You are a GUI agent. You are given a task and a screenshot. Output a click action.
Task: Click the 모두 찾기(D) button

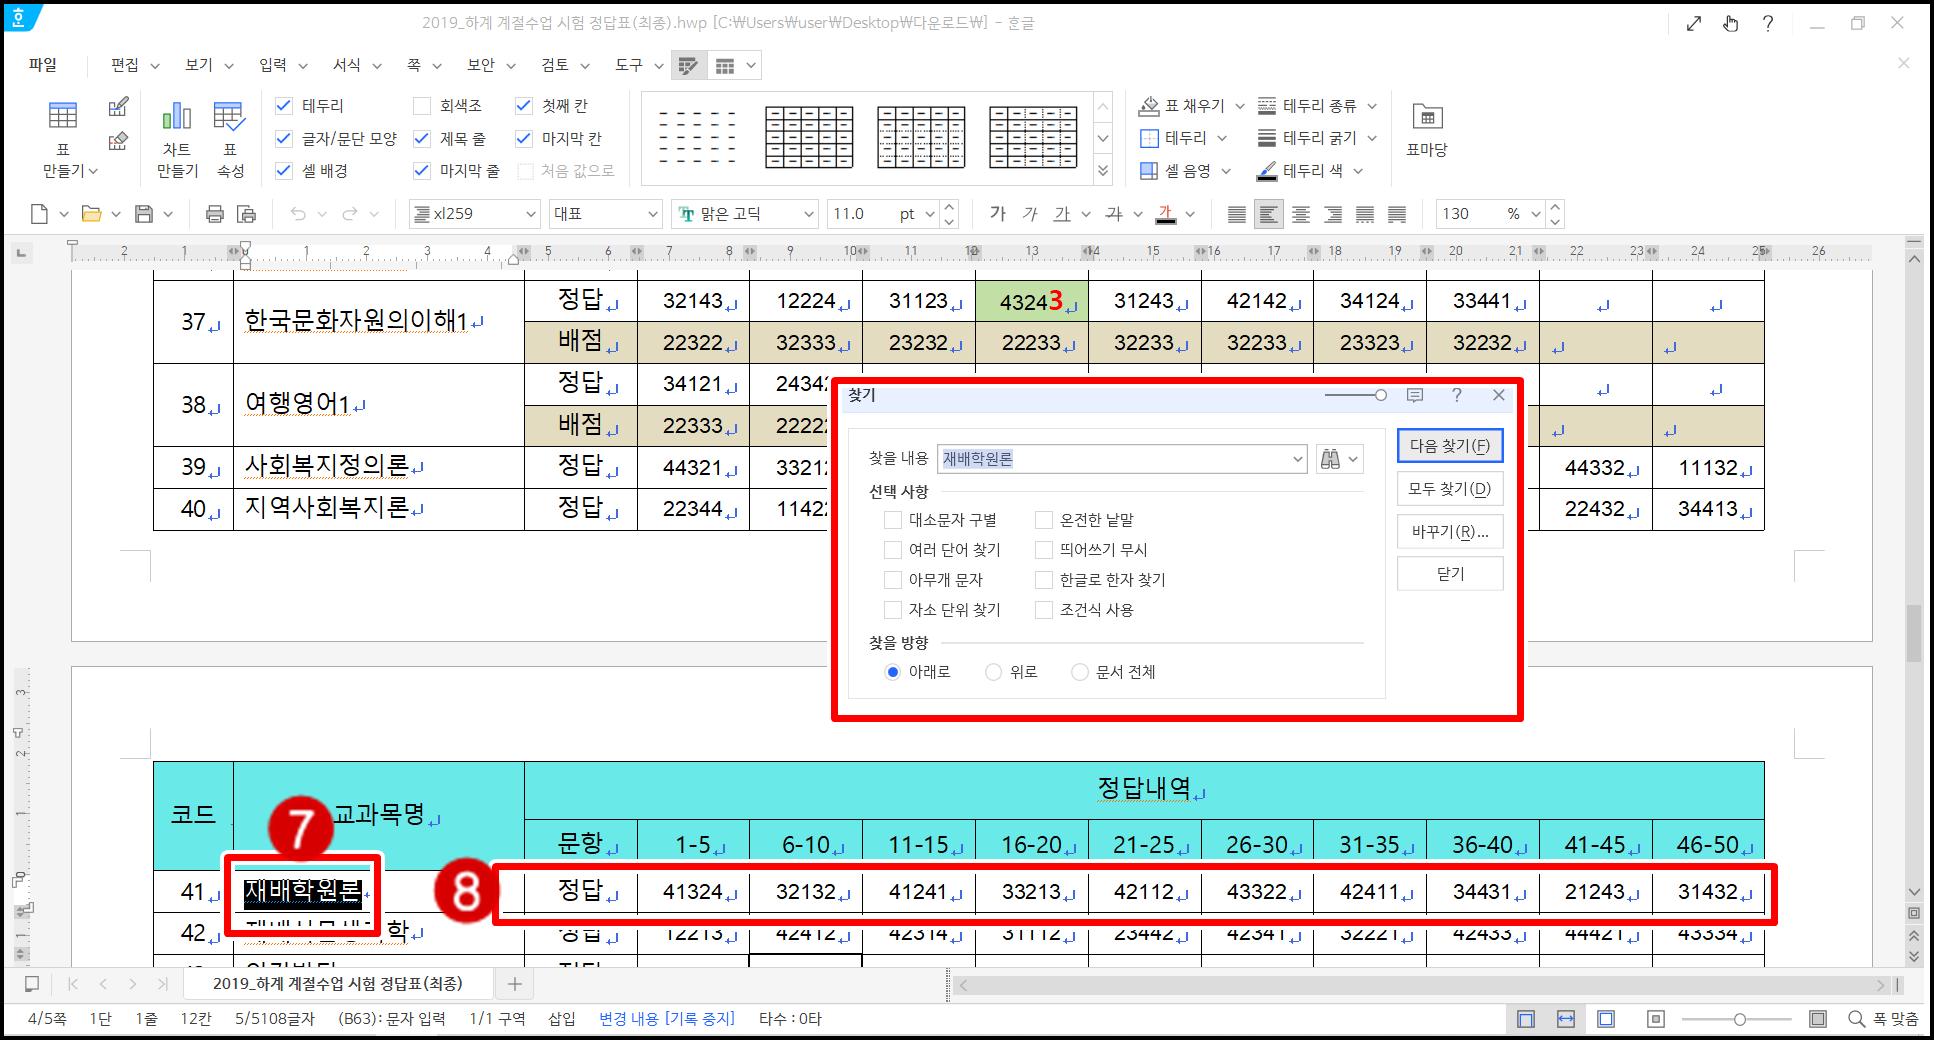1450,489
